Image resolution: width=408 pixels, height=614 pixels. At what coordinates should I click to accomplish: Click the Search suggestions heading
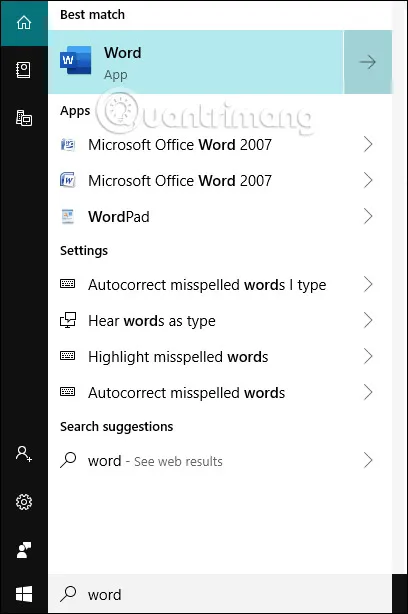(x=116, y=426)
